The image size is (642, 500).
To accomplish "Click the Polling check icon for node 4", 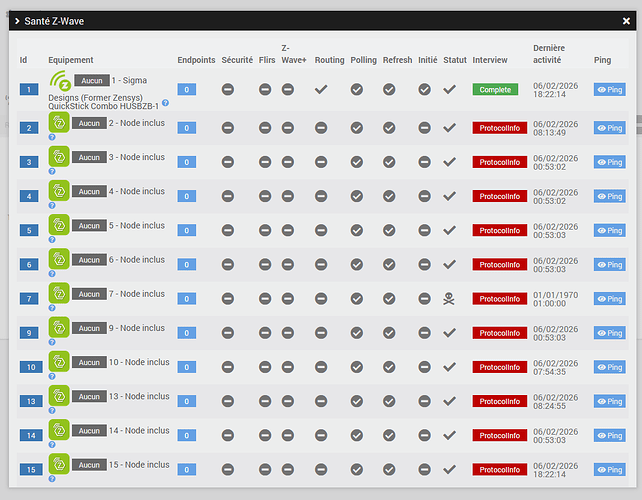I will pyautogui.click(x=357, y=196).
